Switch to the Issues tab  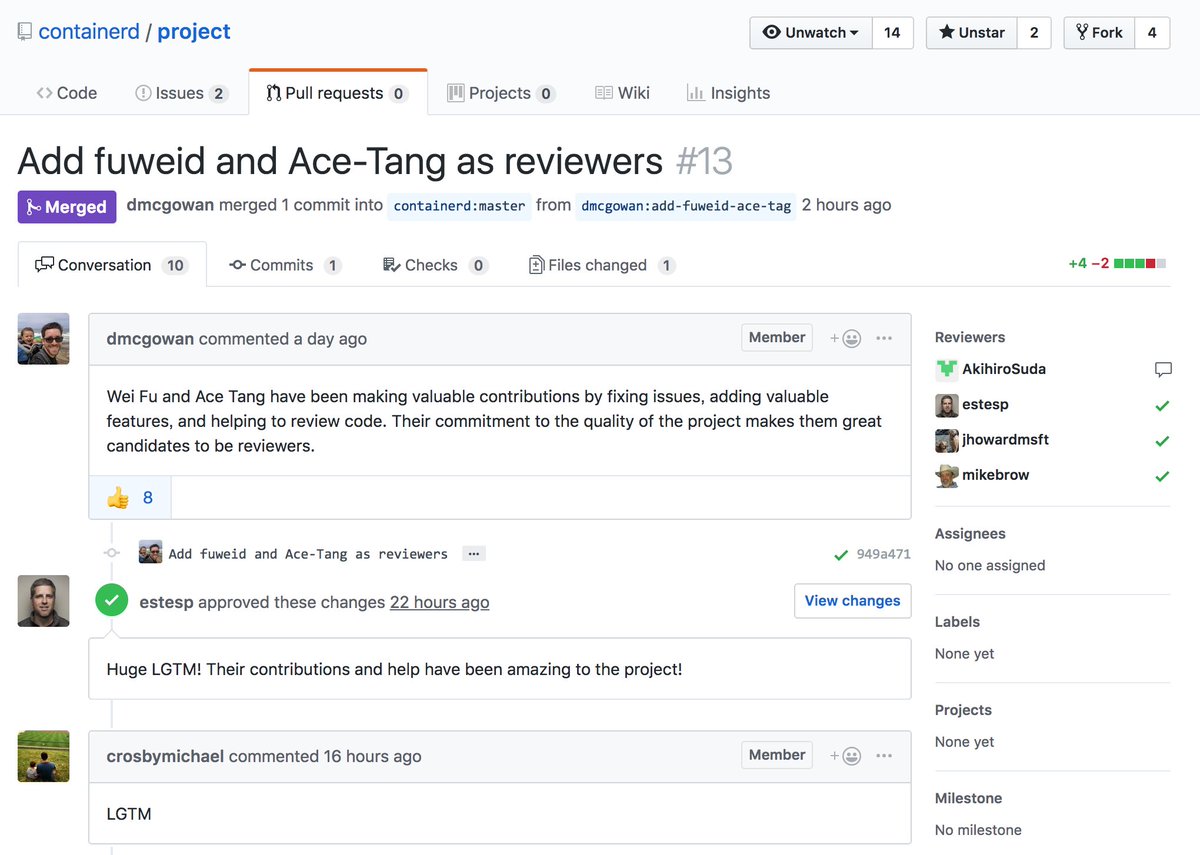coord(181,93)
